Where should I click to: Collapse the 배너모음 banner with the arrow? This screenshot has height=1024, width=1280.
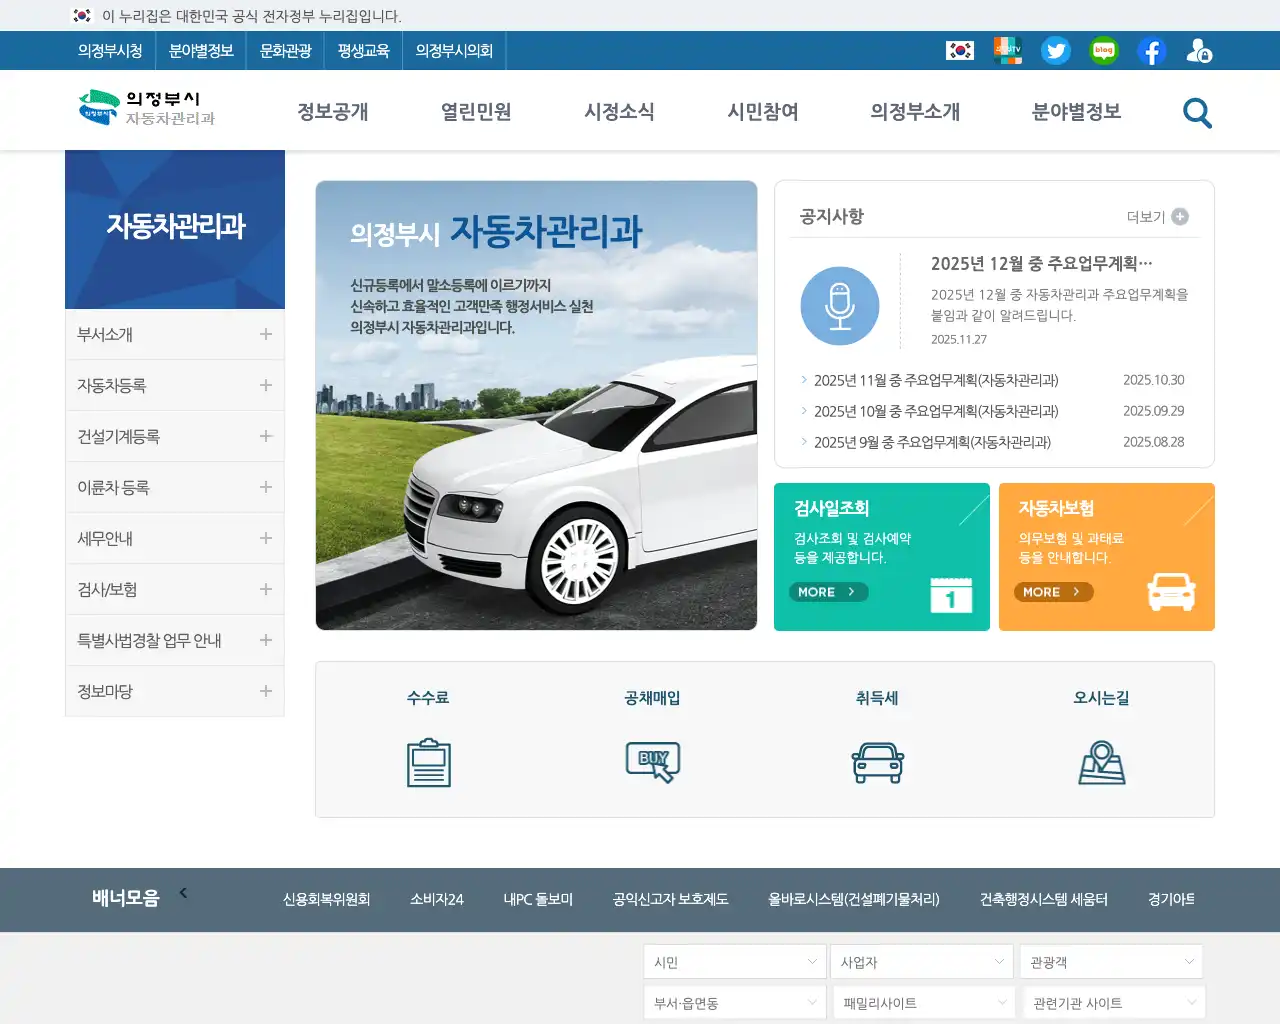click(183, 893)
